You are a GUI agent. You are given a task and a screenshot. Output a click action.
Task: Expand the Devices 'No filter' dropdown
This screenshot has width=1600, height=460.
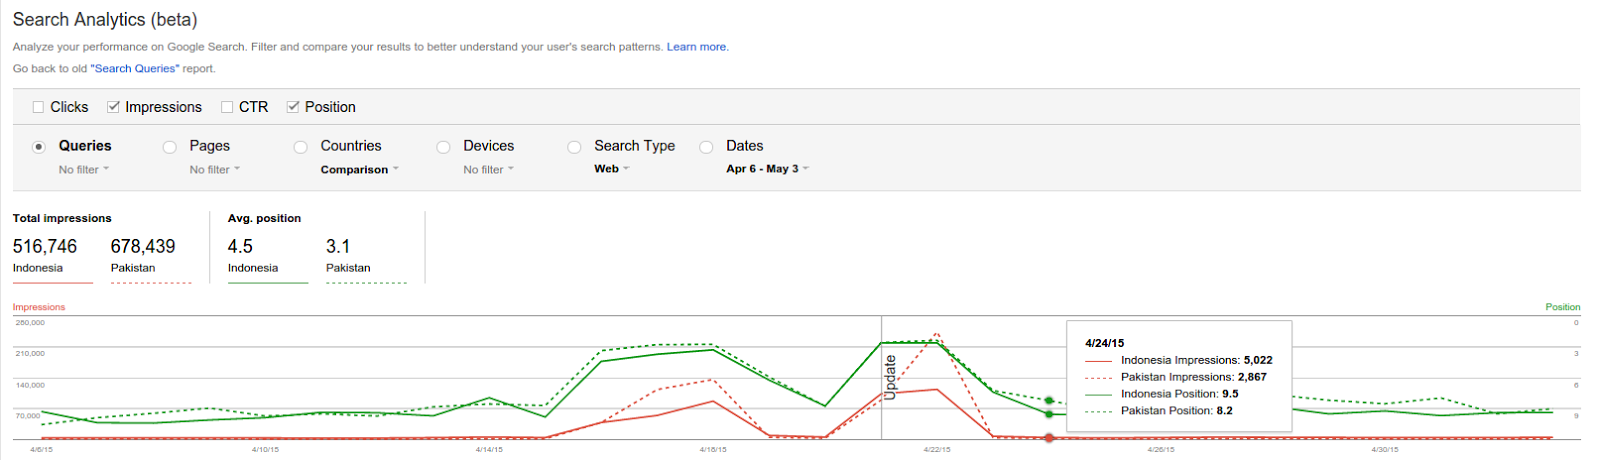[x=488, y=170]
